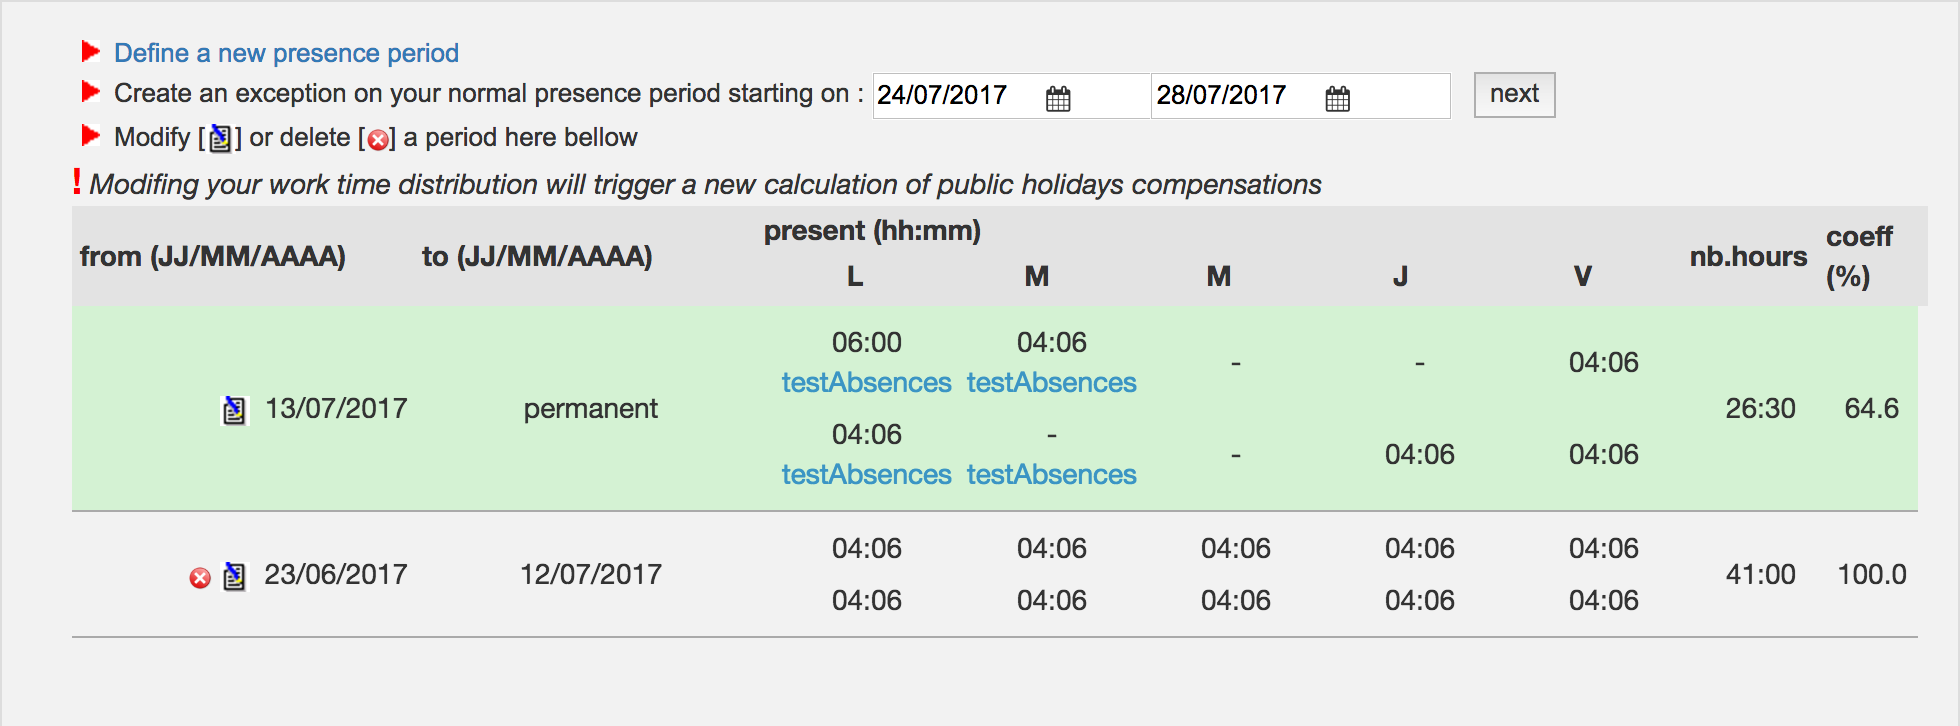Screen dimensions: 1960x726
Task: Edit the period starting 23/06/2017
Action: point(234,576)
